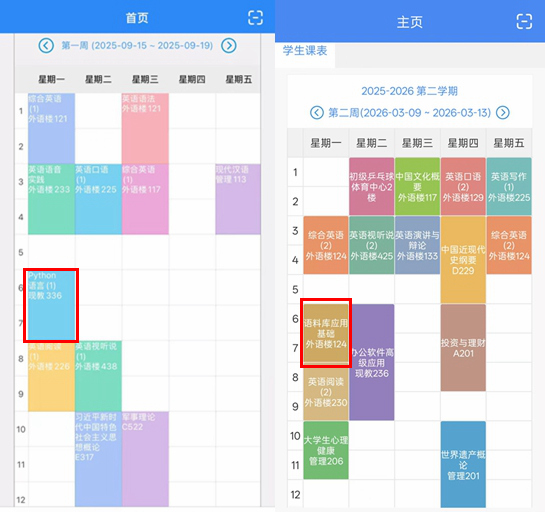The height and width of the screenshot is (512, 545).
Task: Click 星期五 header in 首页 timetable
Action: 238,80
